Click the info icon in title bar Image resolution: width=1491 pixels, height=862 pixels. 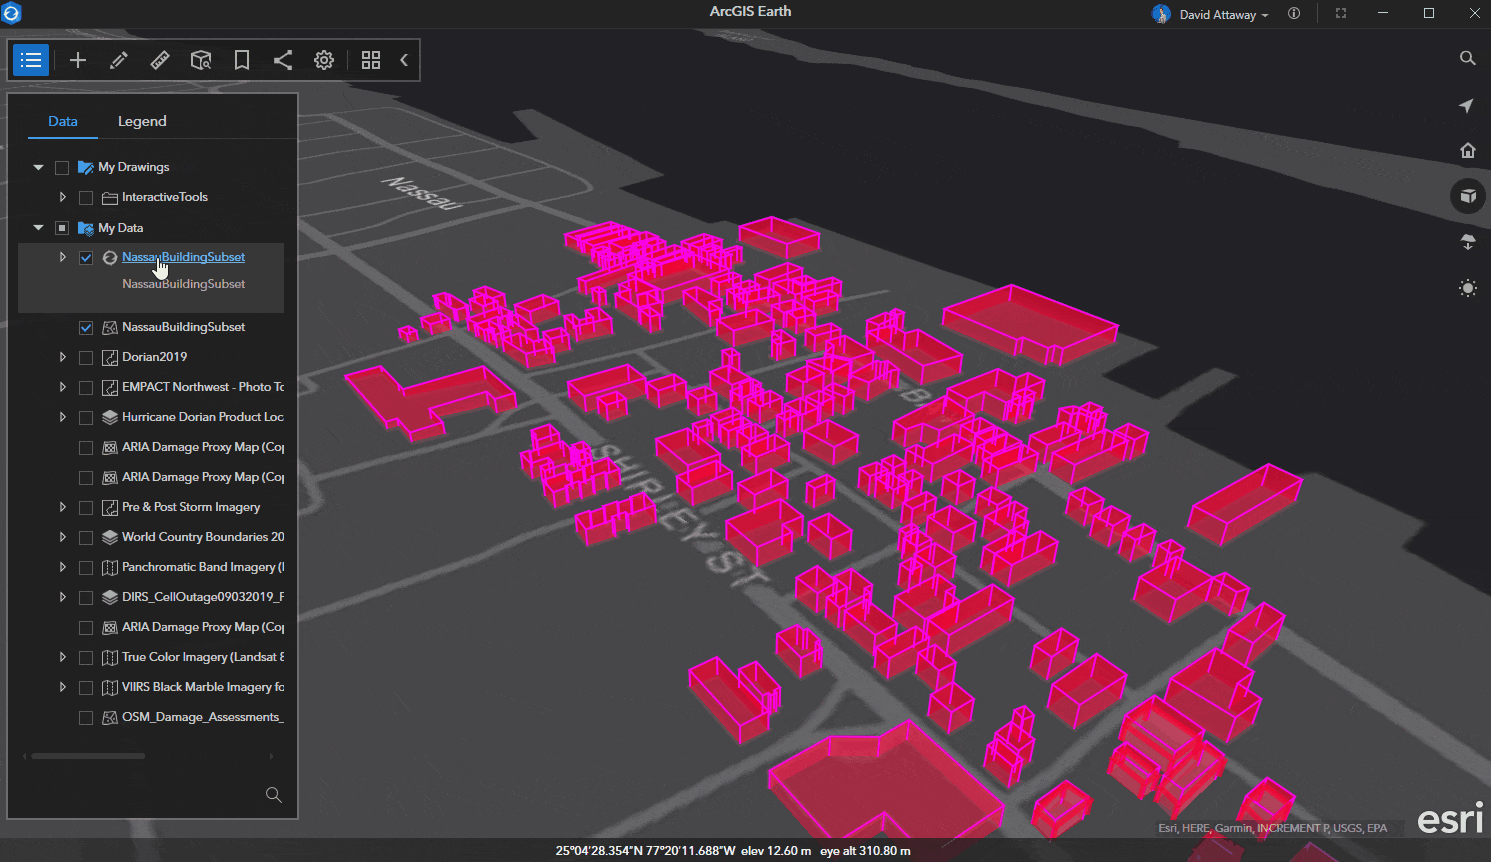click(1294, 14)
